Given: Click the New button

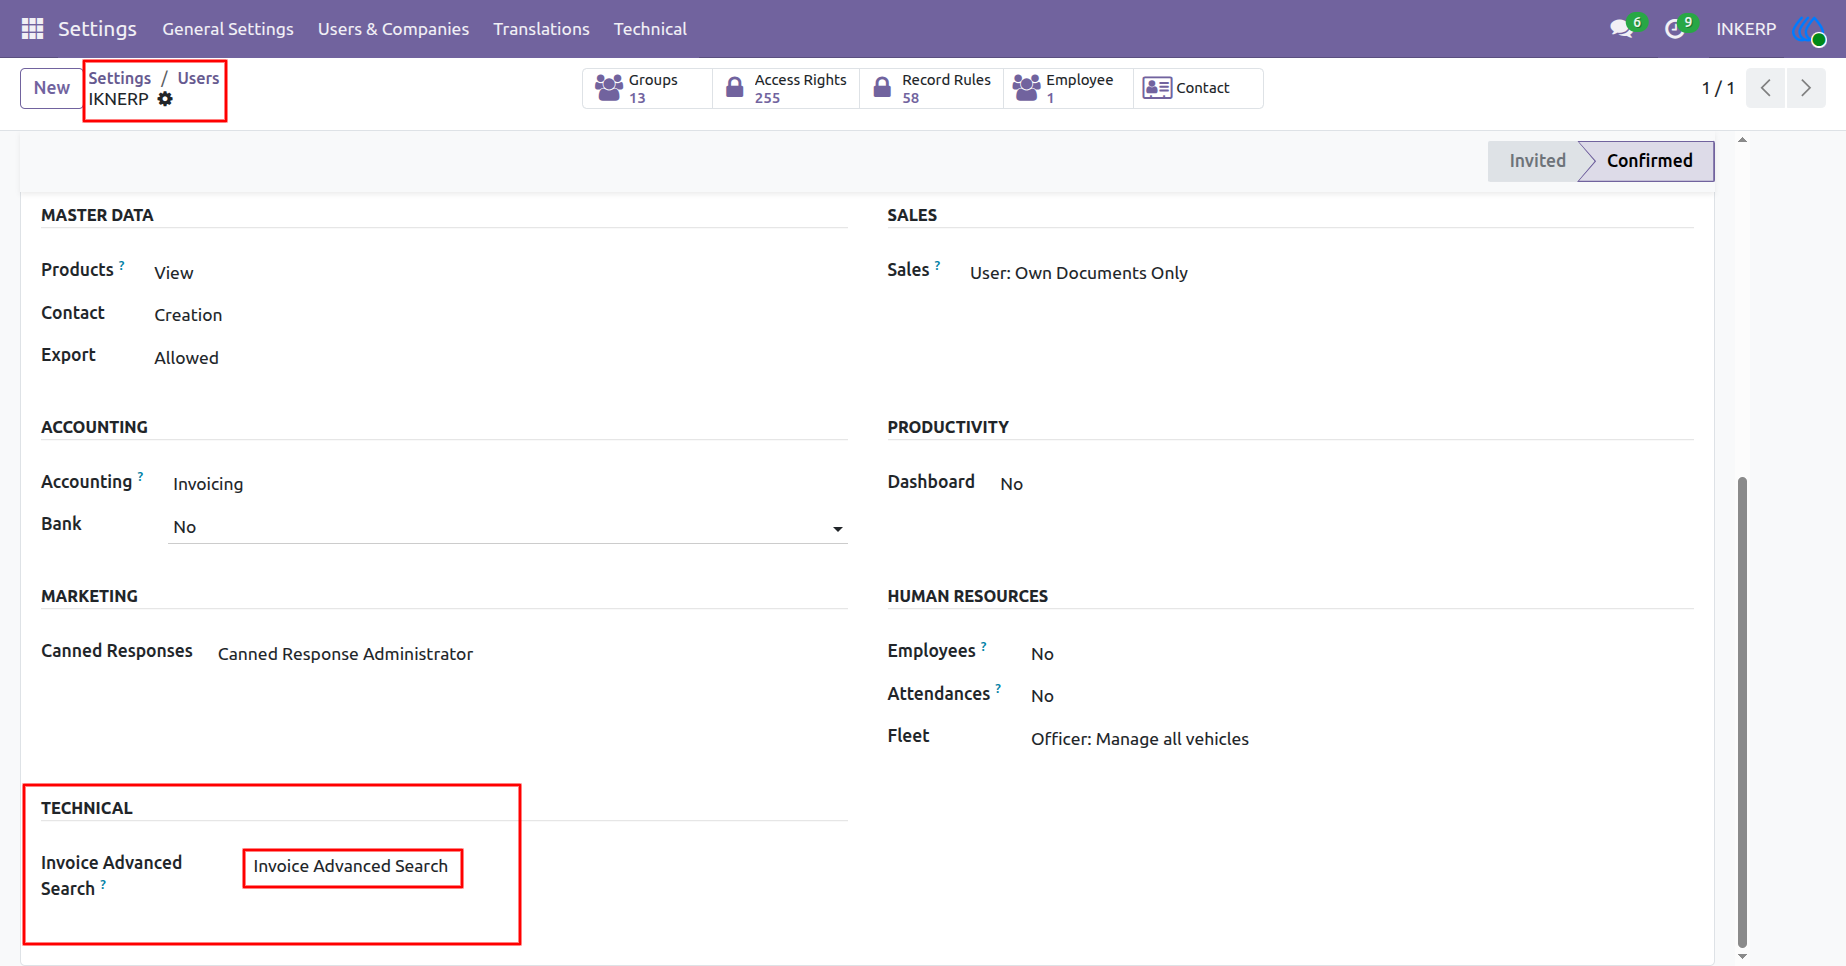Looking at the screenshot, I should pos(51,88).
